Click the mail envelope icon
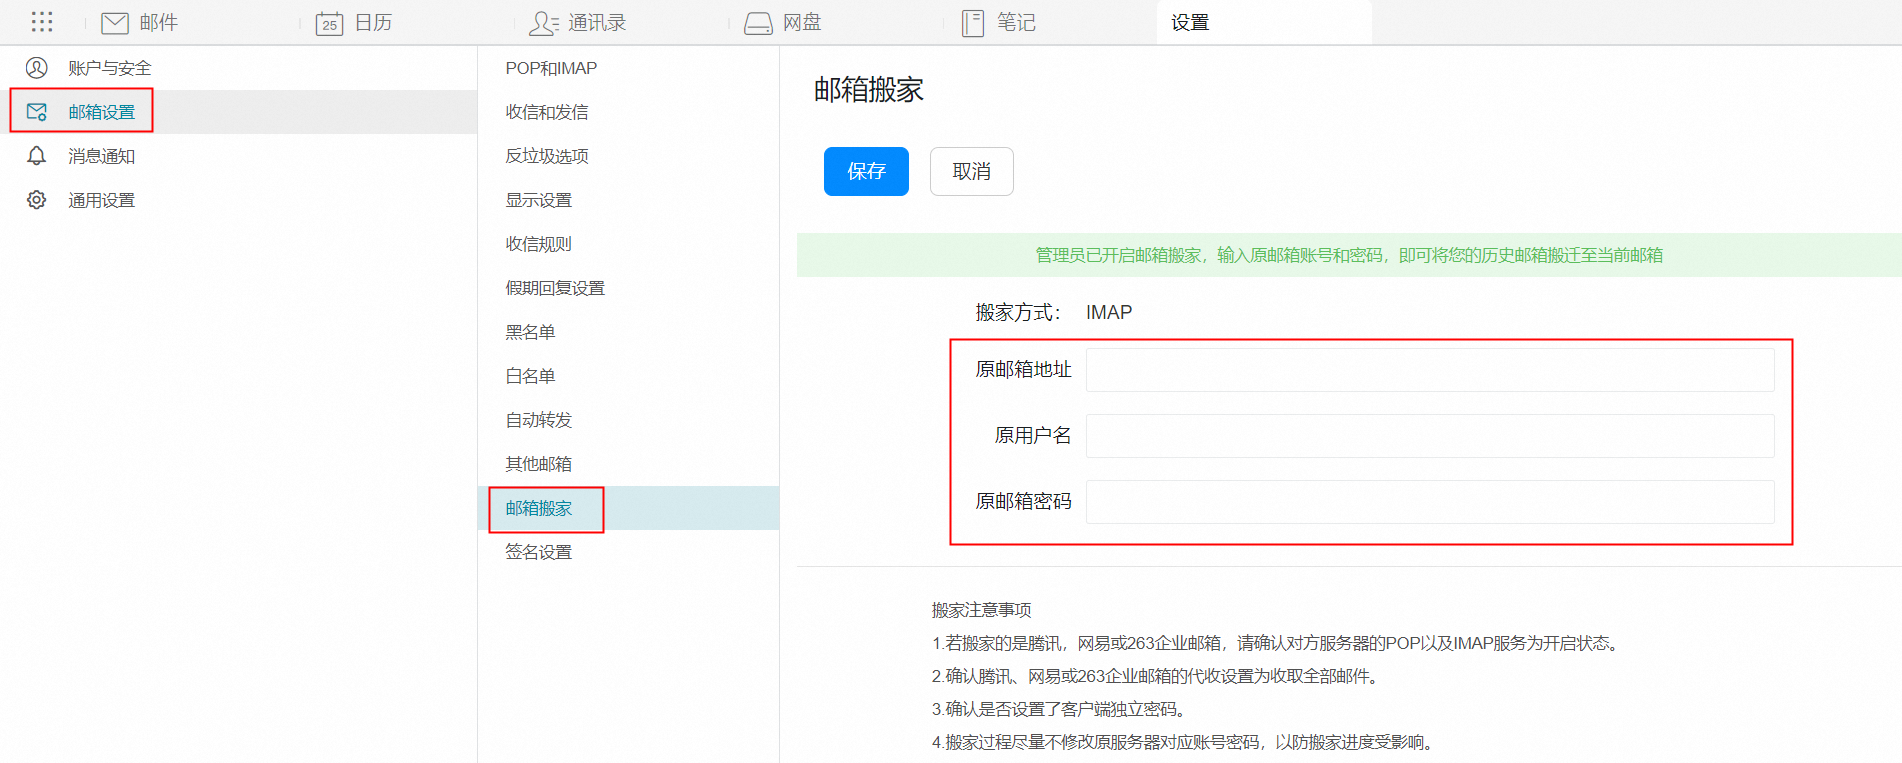Image resolution: width=1902 pixels, height=763 pixels. (115, 23)
